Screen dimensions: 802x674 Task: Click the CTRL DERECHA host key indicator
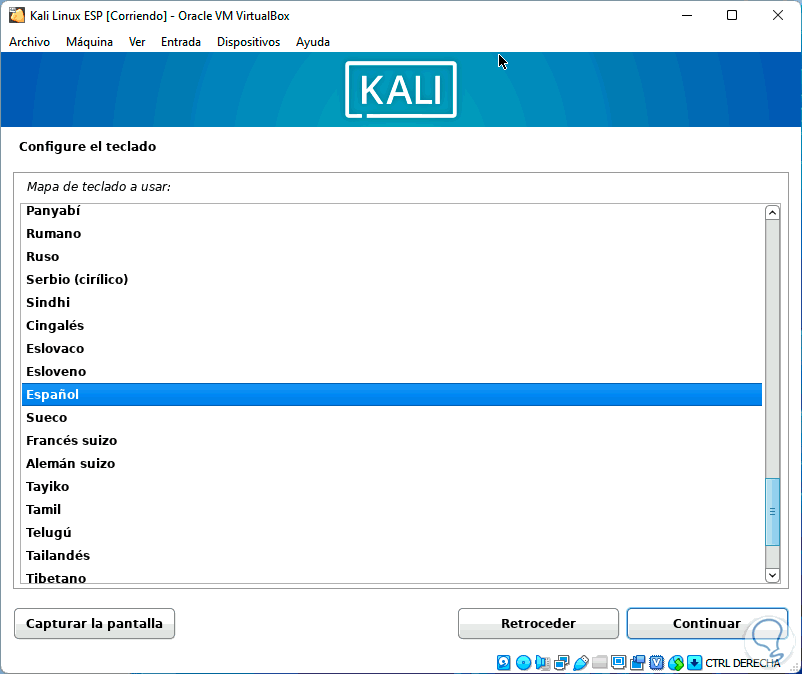click(743, 663)
